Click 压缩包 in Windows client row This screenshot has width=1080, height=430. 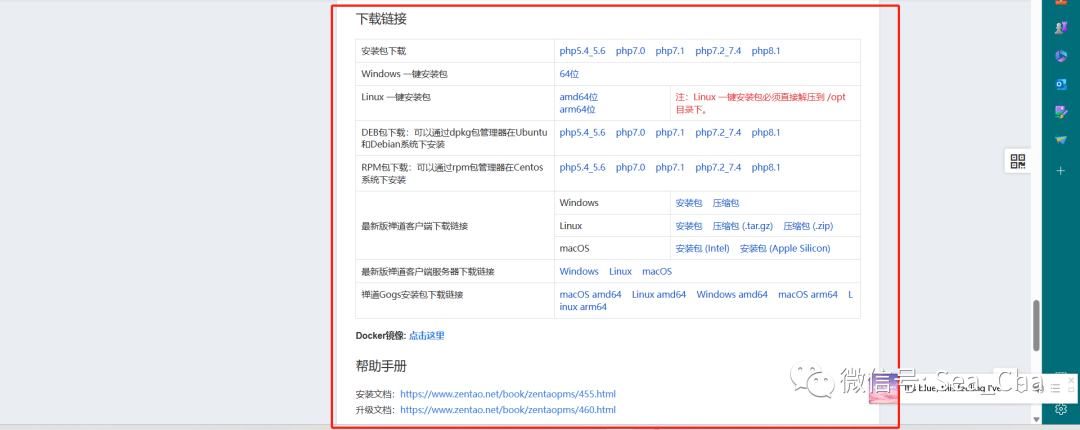coord(726,203)
